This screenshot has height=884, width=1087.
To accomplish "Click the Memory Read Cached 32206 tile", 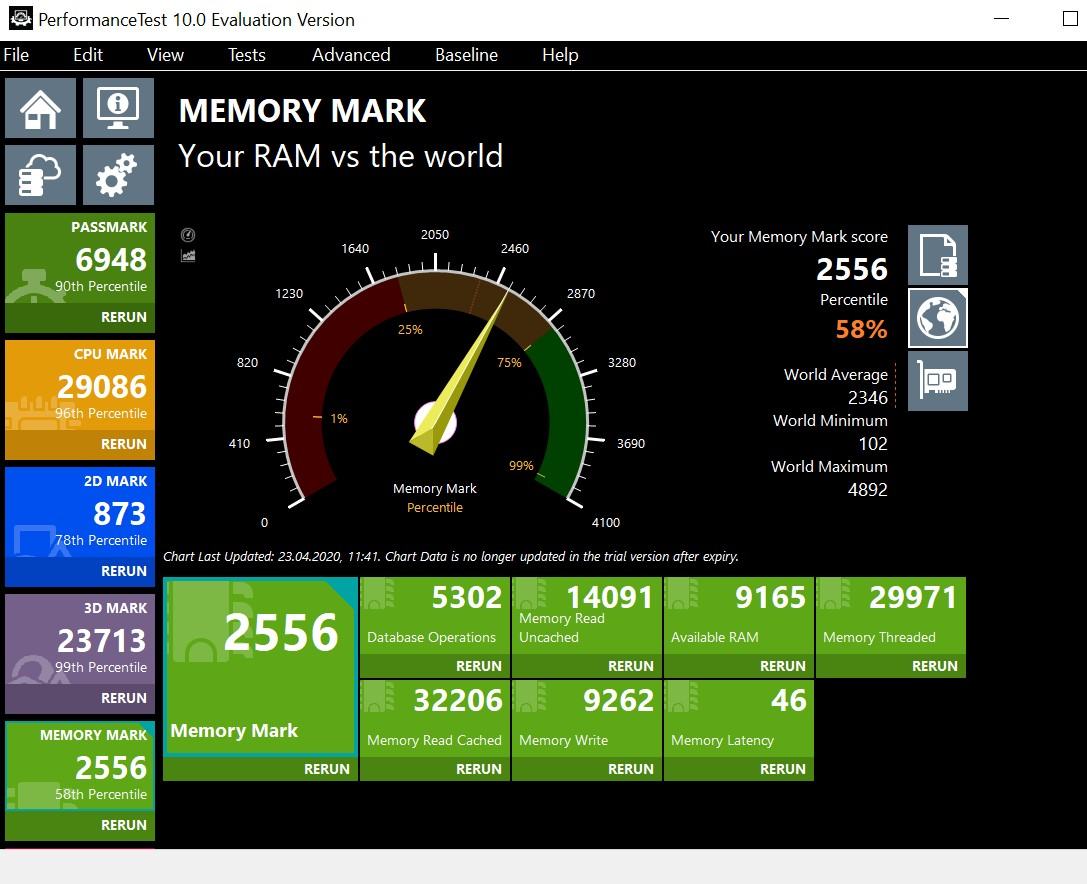I will 435,719.
